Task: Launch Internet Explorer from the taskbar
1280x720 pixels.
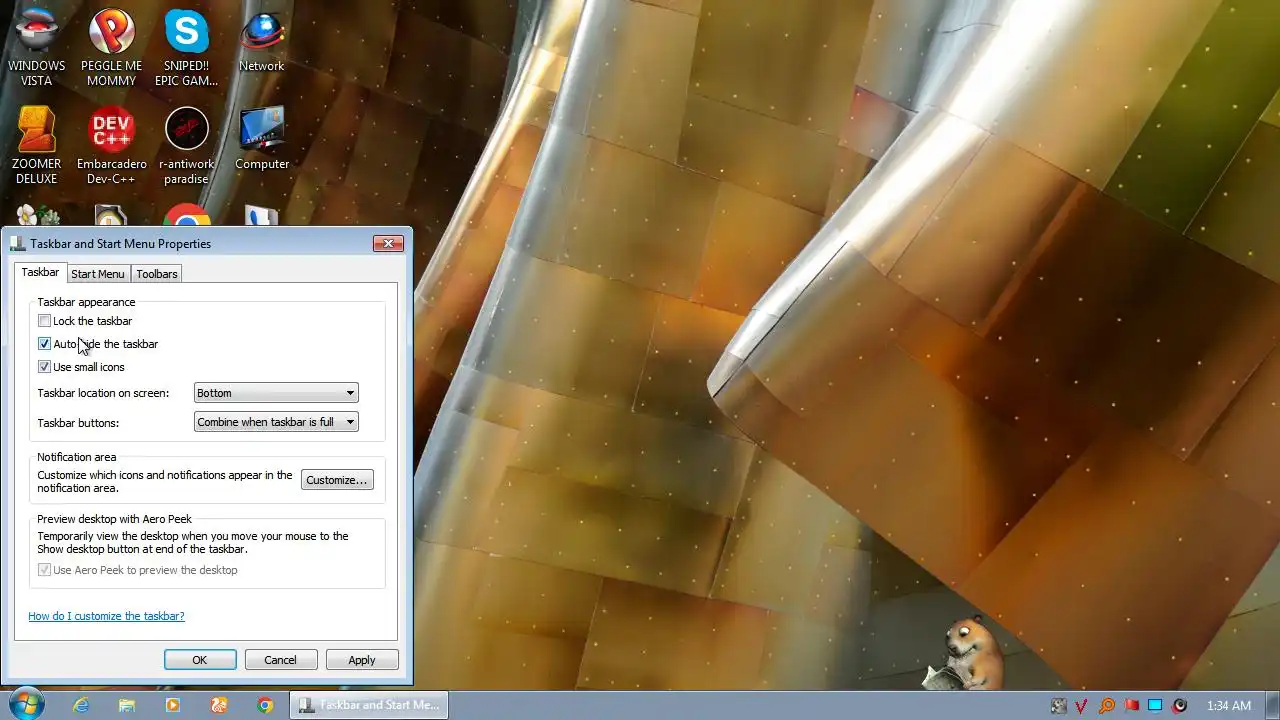Action: [x=81, y=705]
